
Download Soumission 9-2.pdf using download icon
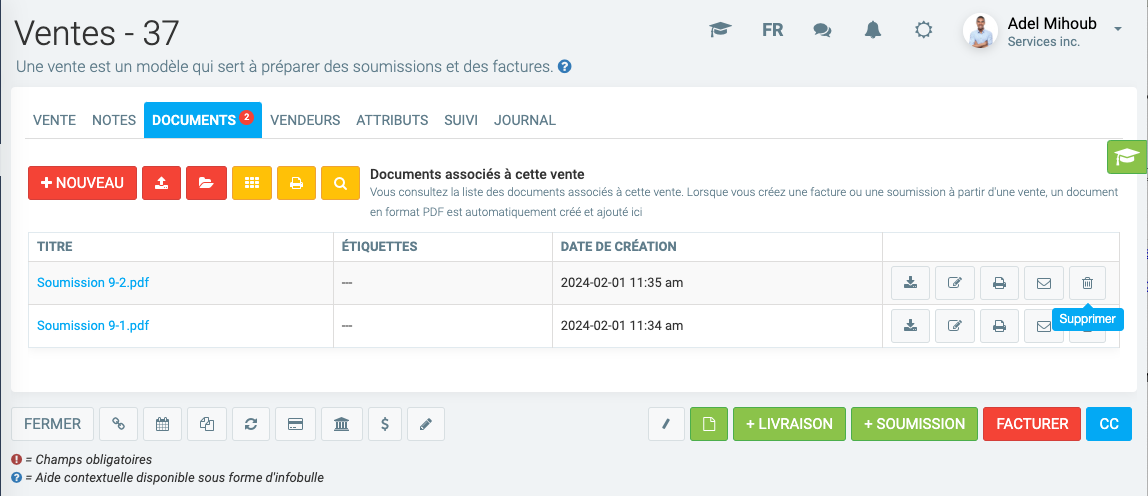(x=910, y=283)
